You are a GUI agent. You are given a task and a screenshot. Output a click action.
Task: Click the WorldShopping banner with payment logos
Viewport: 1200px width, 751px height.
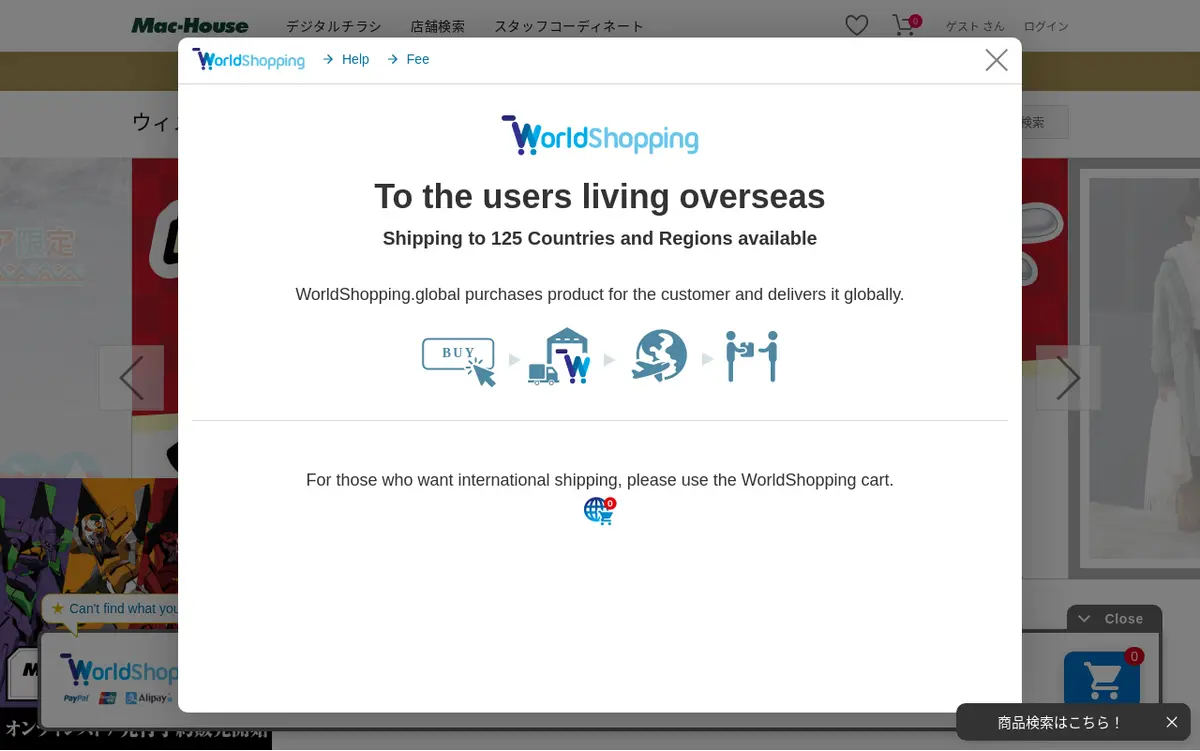tap(110, 680)
